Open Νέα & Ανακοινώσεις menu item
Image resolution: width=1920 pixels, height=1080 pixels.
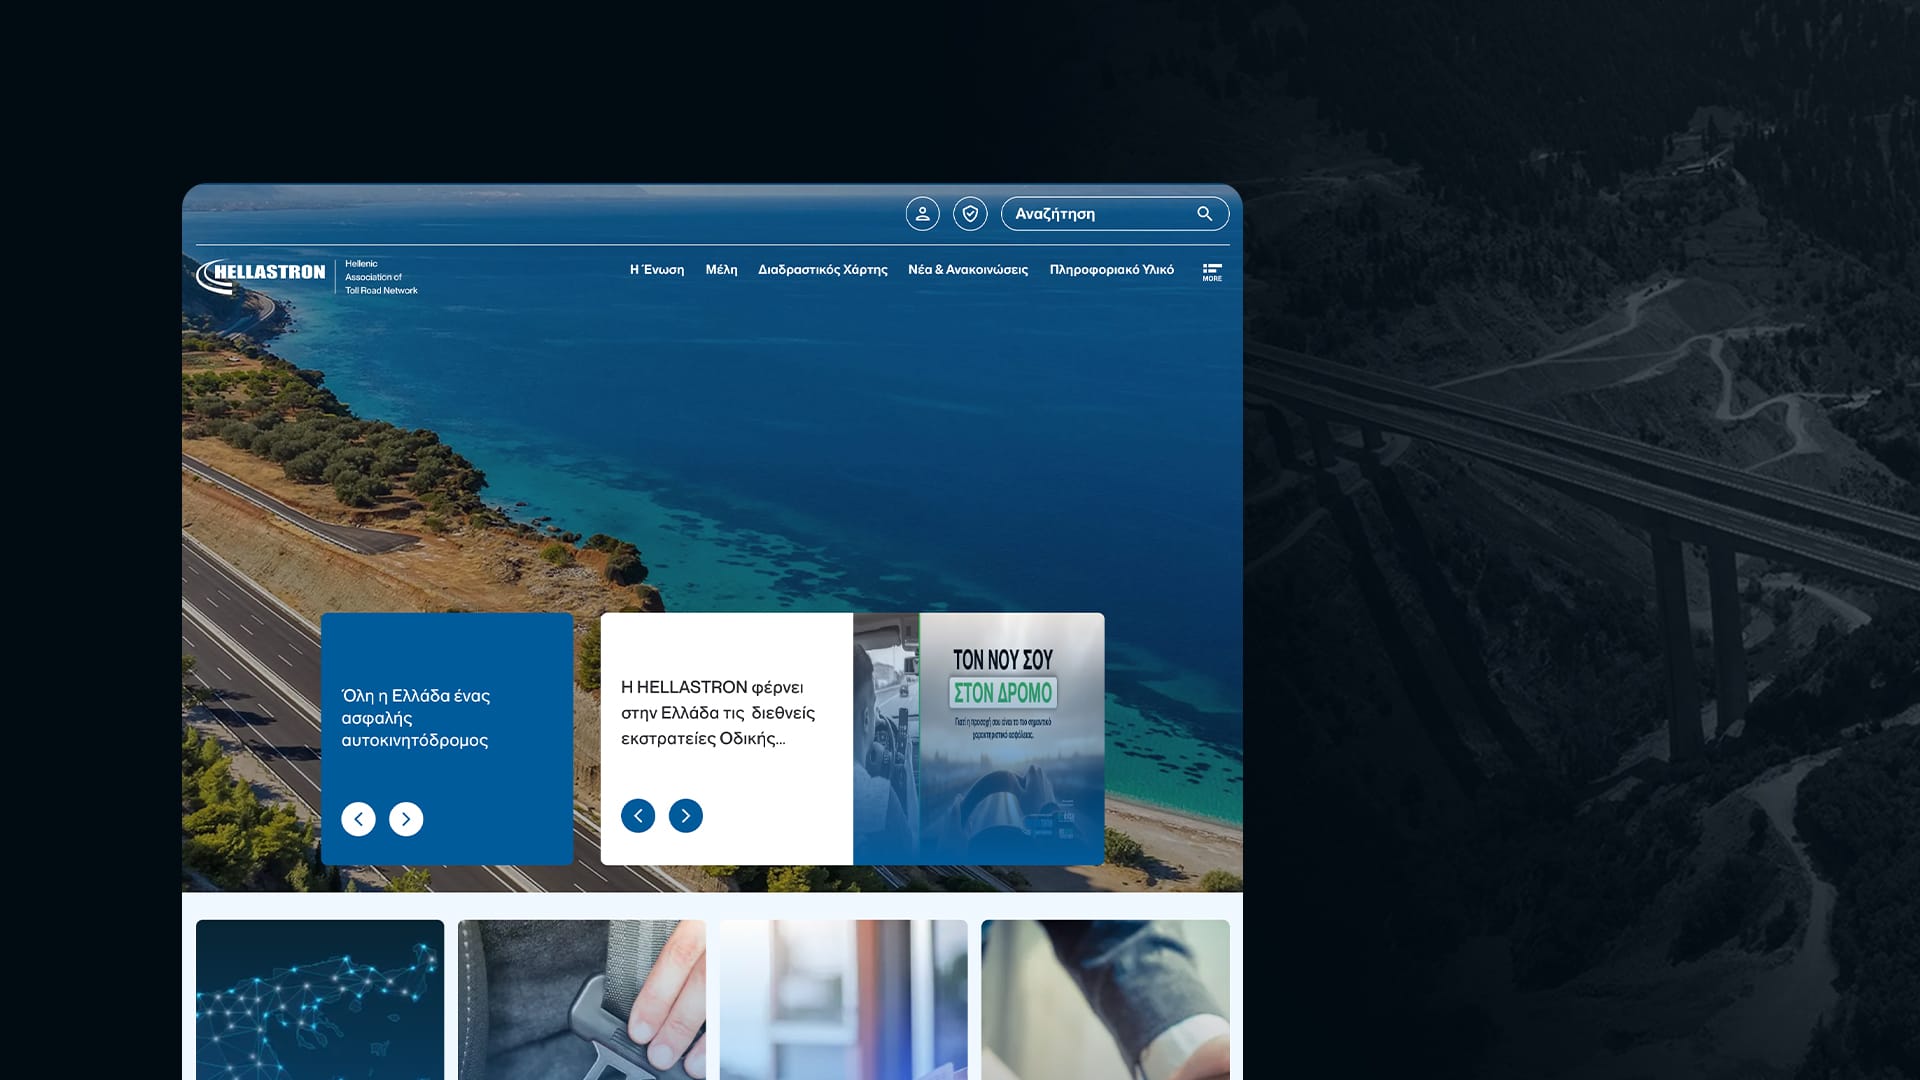[x=968, y=270]
